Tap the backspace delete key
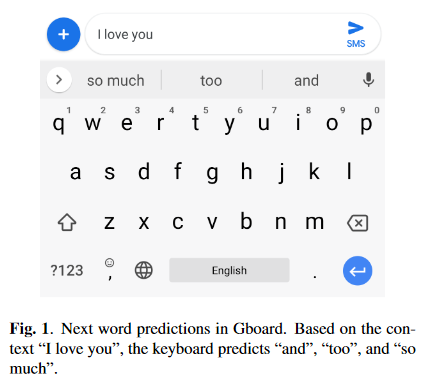 click(358, 223)
